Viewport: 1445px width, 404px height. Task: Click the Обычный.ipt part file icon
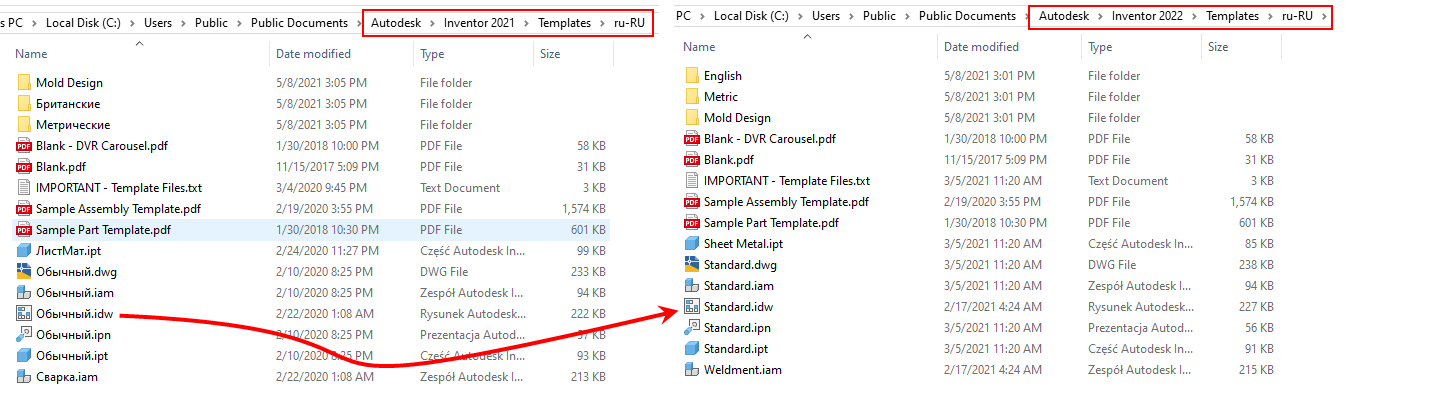pos(24,356)
